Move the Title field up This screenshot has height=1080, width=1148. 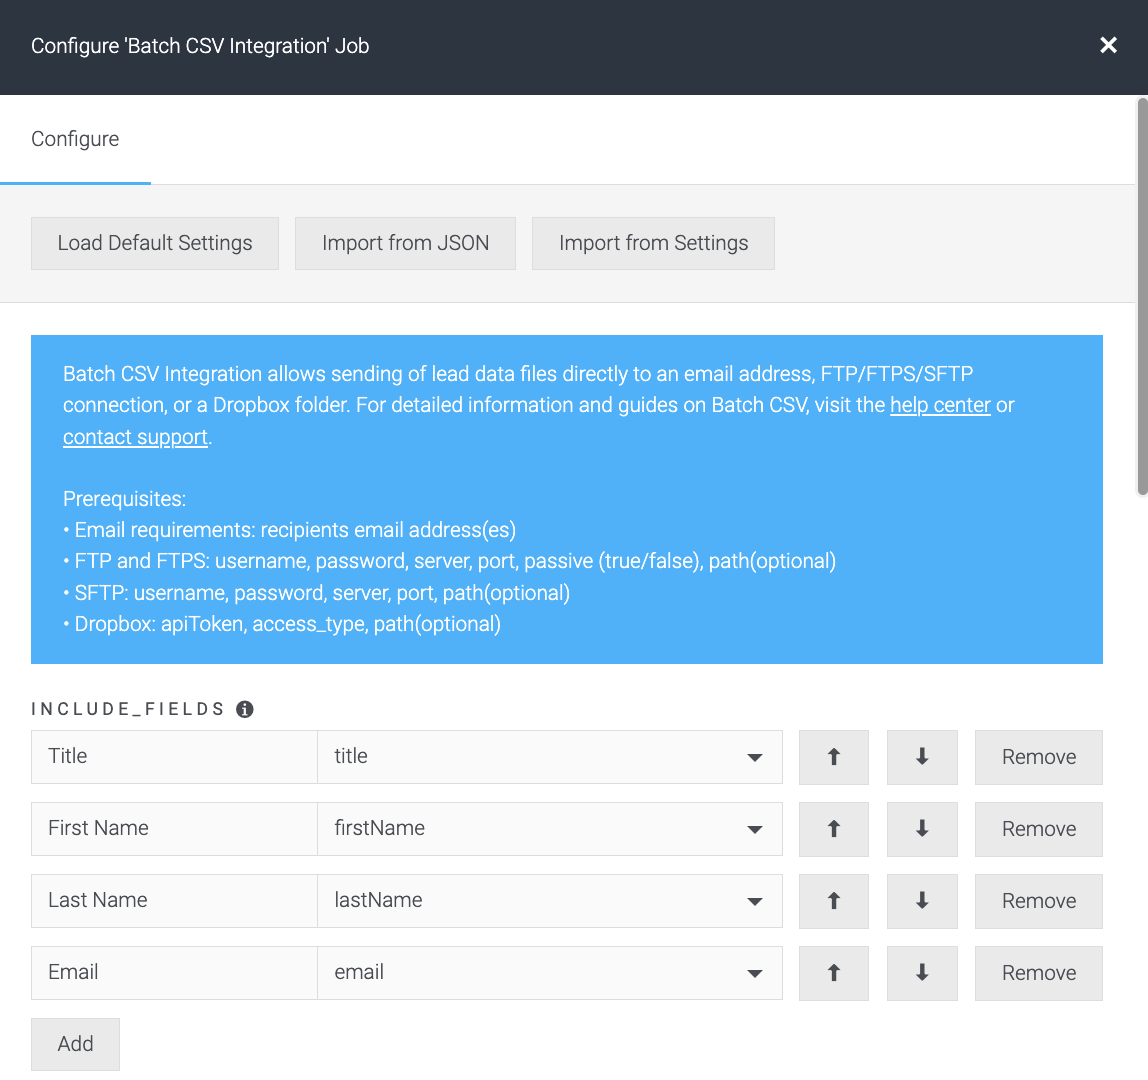click(833, 757)
